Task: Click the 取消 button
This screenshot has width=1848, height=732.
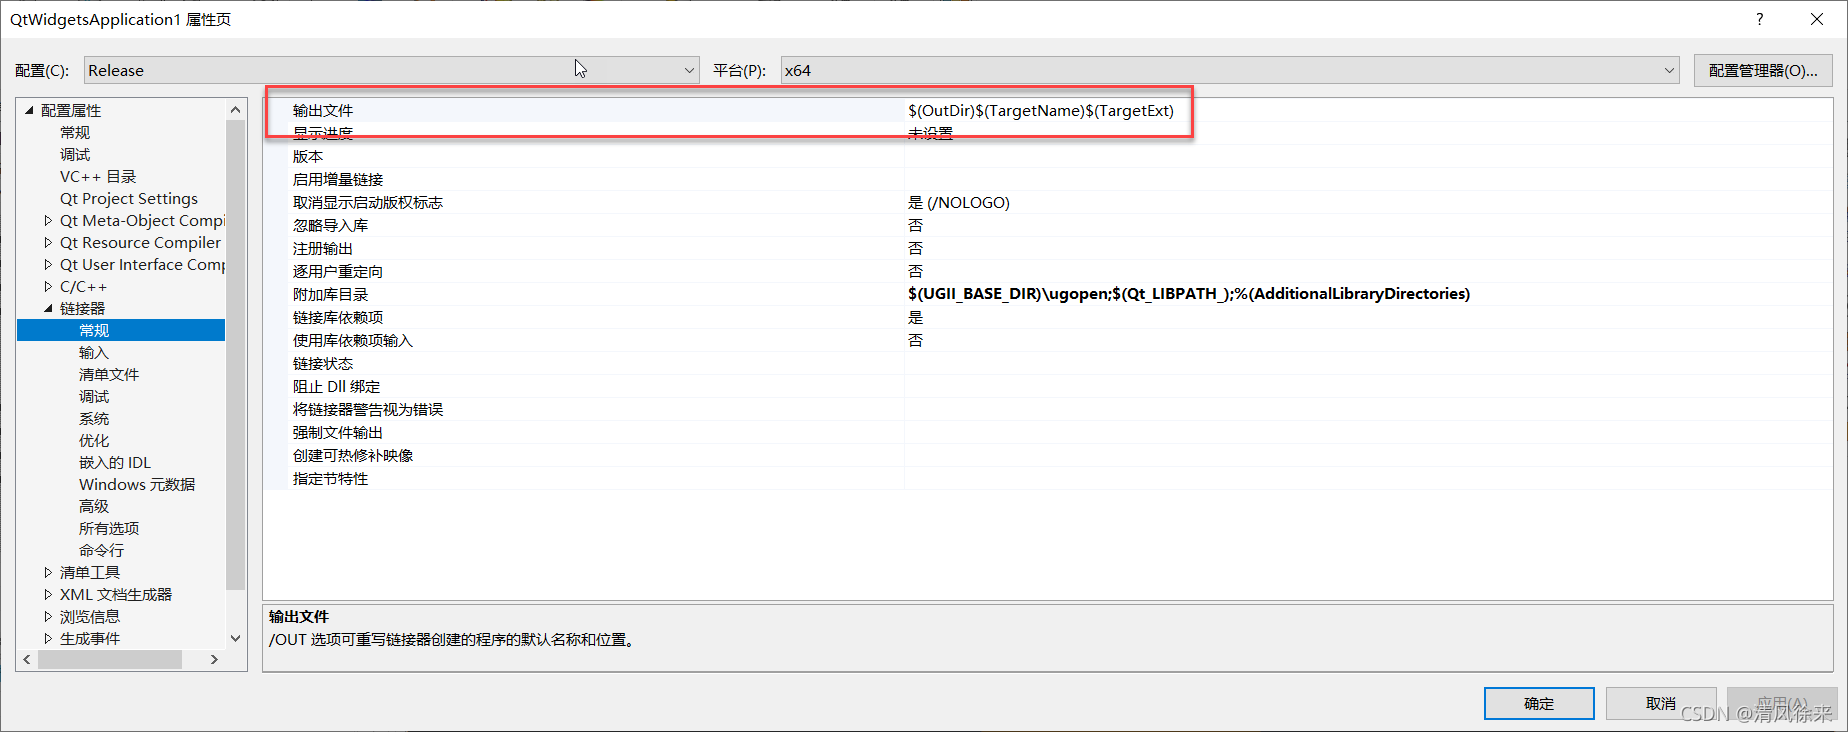Action: (x=1661, y=703)
